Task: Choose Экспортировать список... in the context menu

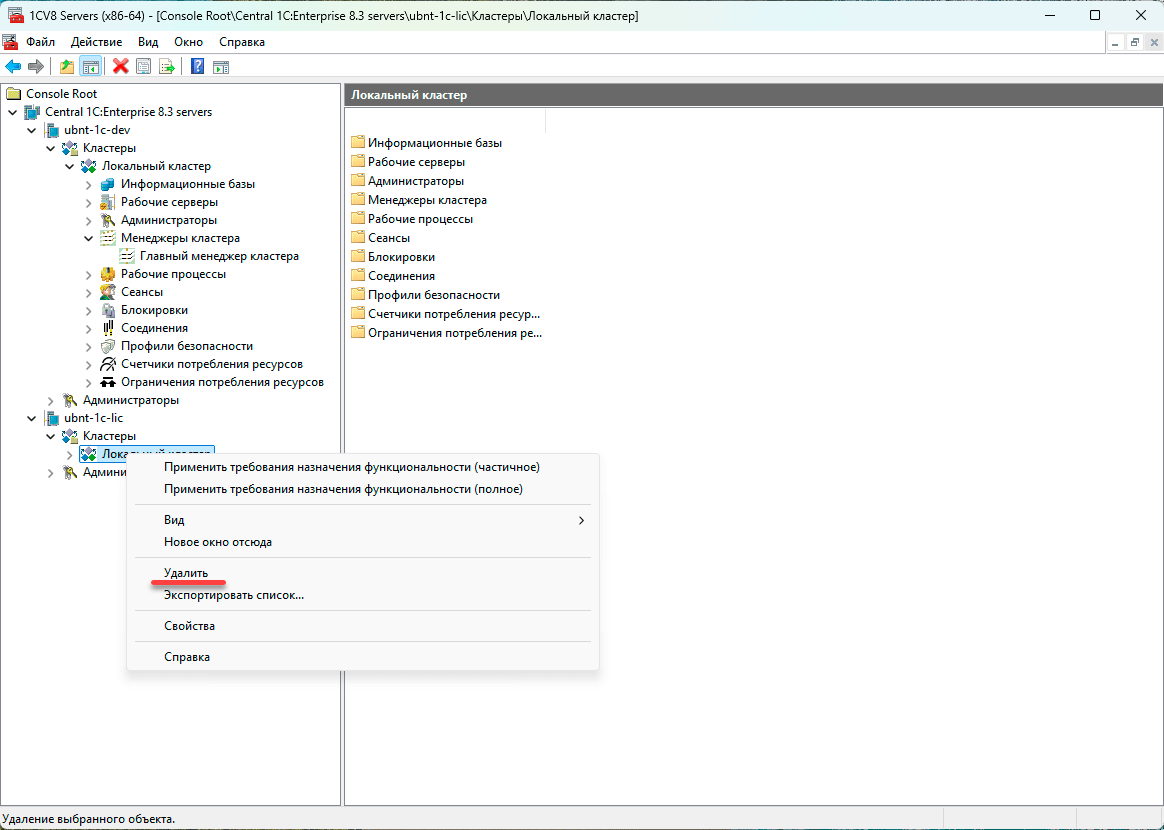Action: point(363,595)
